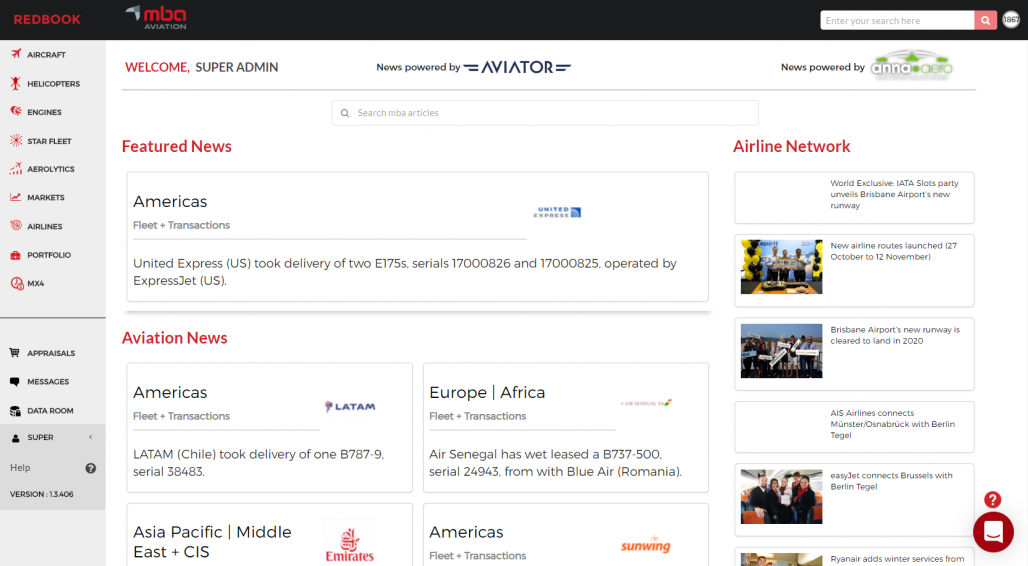Image resolution: width=1028 pixels, height=566 pixels.
Task: Click the Aviation News heading
Action: 174,338
